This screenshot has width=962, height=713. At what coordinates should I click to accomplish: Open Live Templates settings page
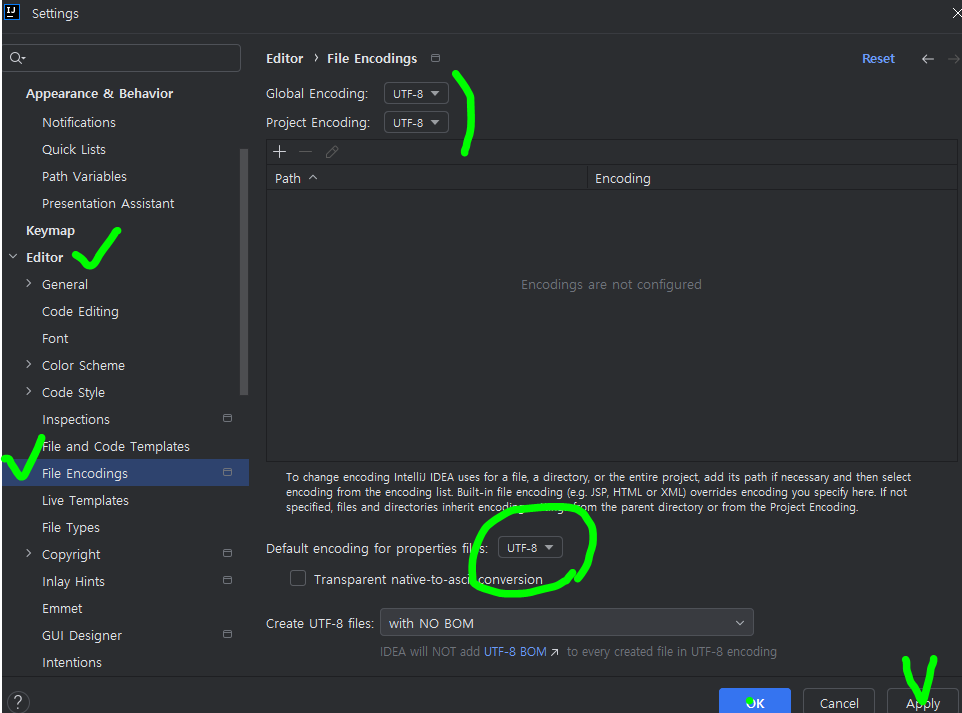[x=85, y=500]
